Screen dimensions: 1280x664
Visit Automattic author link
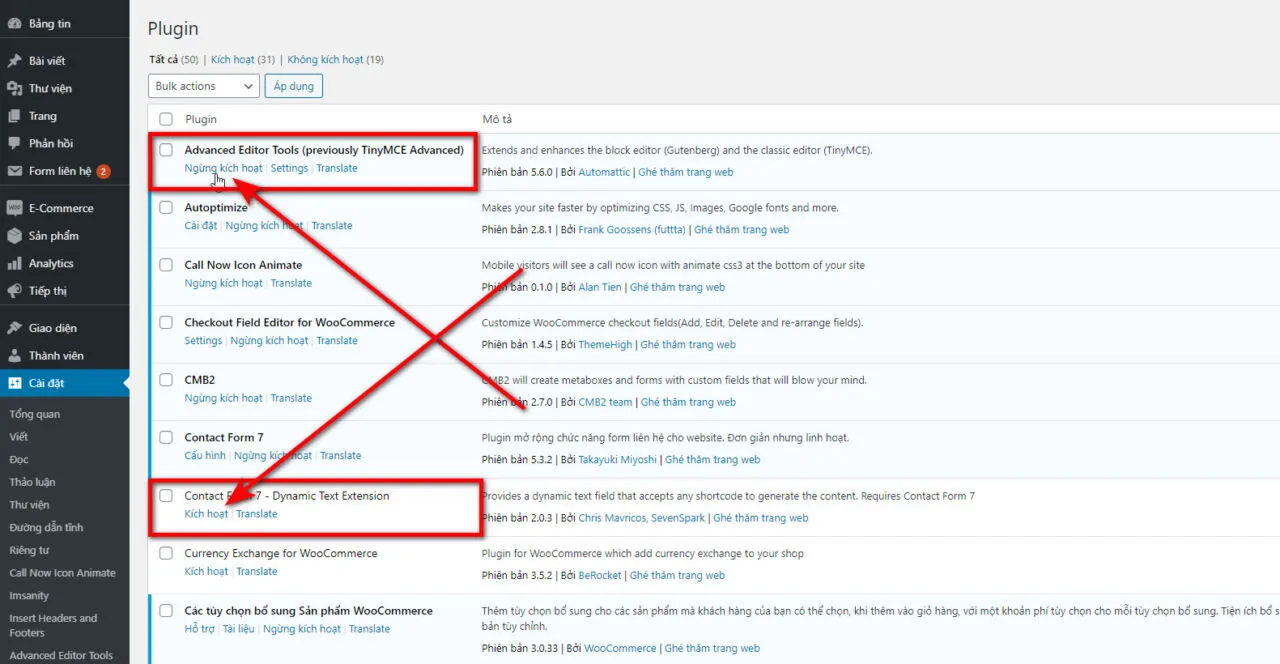click(x=604, y=172)
